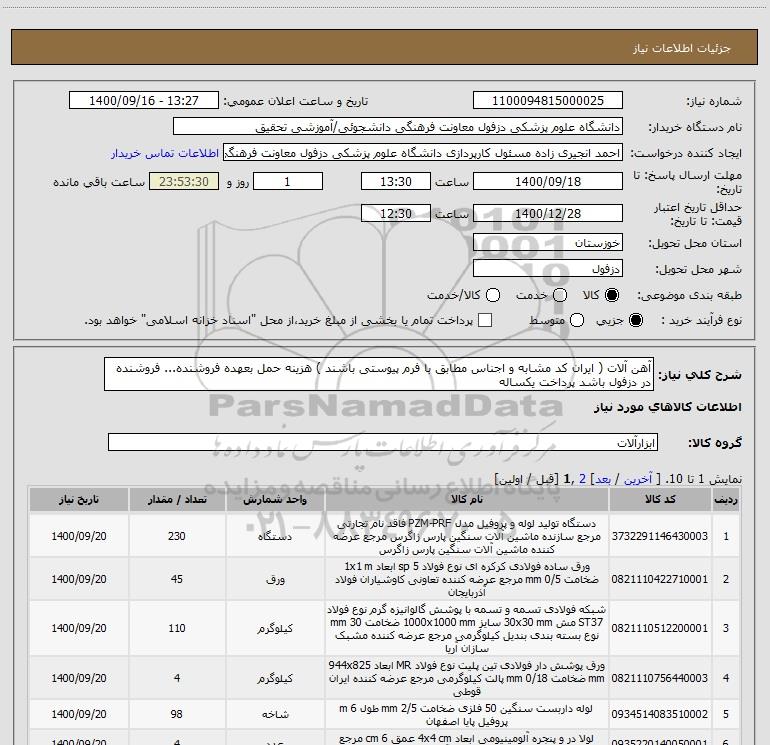The width and height of the screenshot is (770, 745).
Task: Click the شرح کلی نیاز description box
Action: [379, 375]
